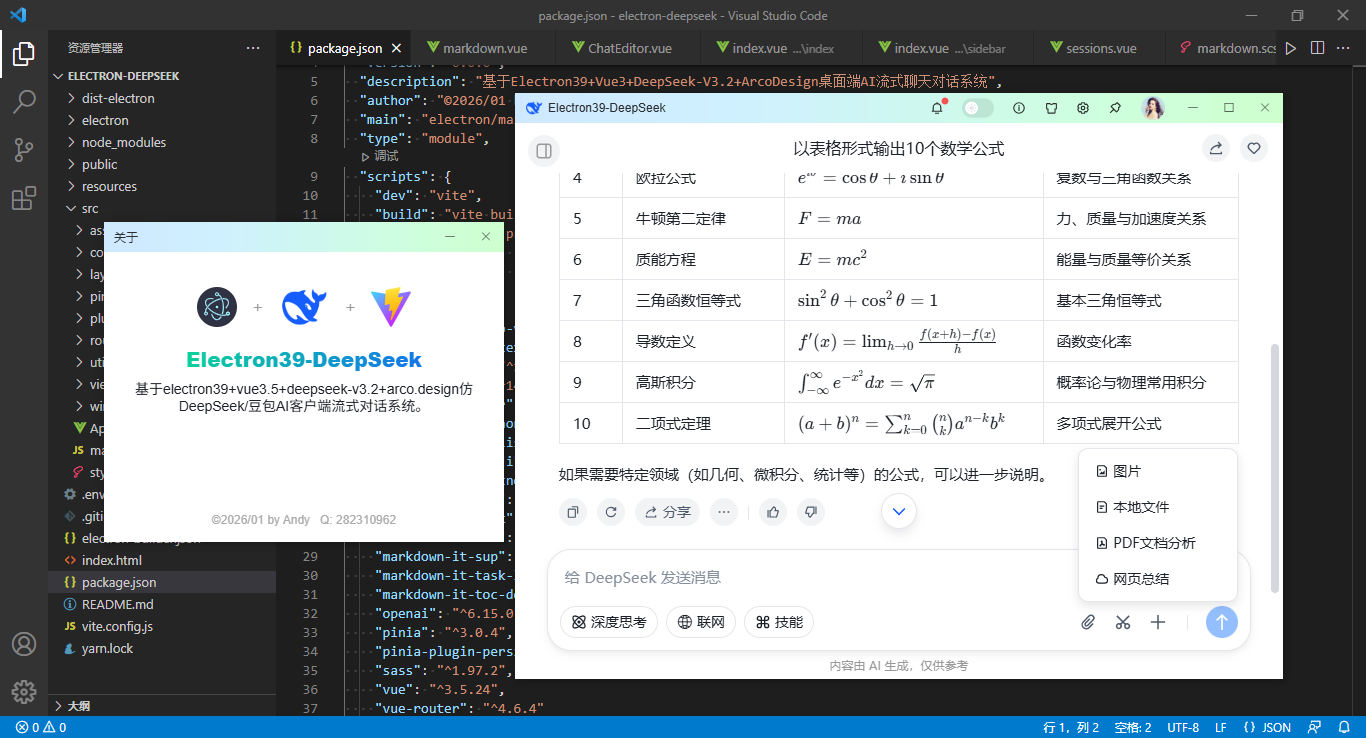The height and width of the screenshot is (738, 1366).
Task: Click the notification bell in DeepSeek titlebar
Action: 937,107
